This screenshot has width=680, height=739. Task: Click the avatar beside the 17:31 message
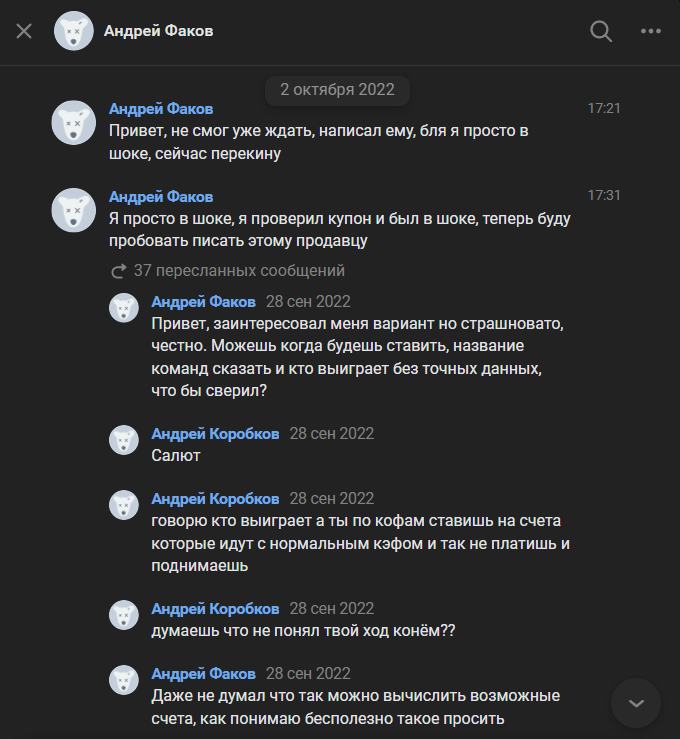pos(73,210)
